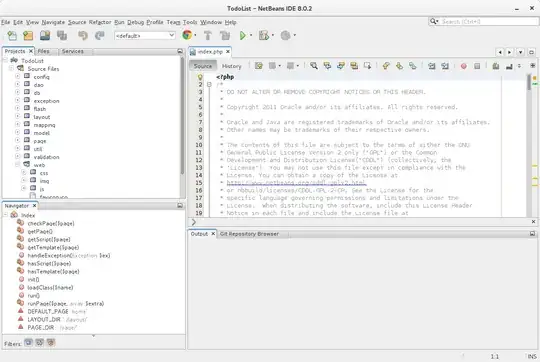Image resolution: width=540 pixels, height=362 pixels.
Task: Click the Profile Project toolbar icon
Action: click(x=285, y=35)
